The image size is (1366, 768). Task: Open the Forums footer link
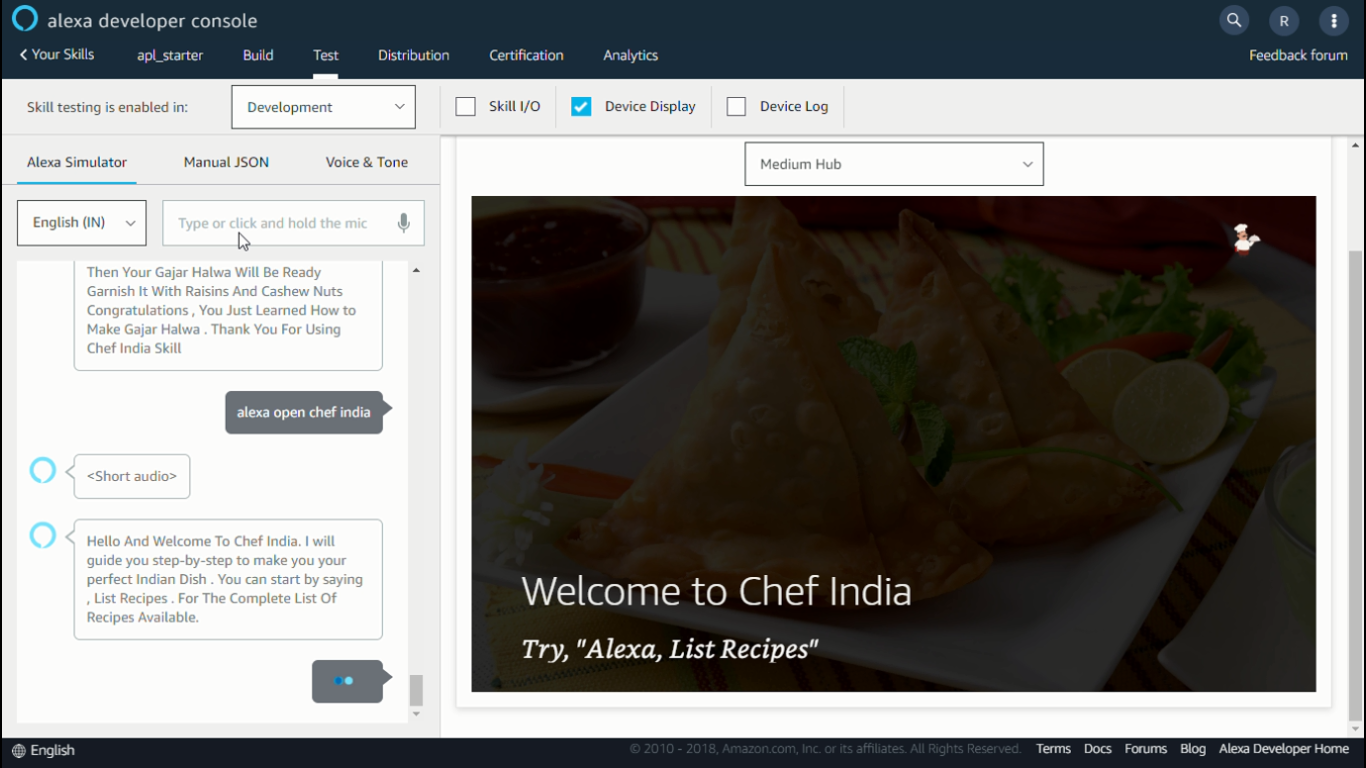pyautogui.click(x=1145, y=749)
